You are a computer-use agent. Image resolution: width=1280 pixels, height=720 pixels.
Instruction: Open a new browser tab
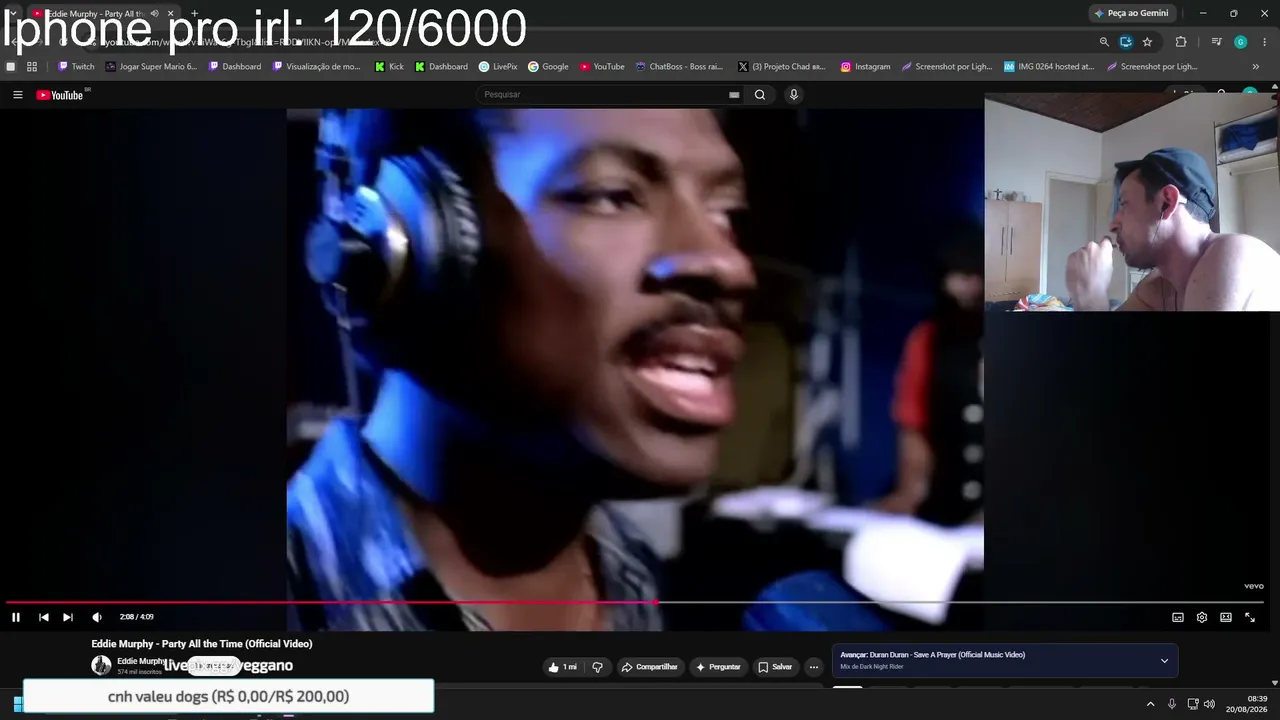click(x=194, y=14)
